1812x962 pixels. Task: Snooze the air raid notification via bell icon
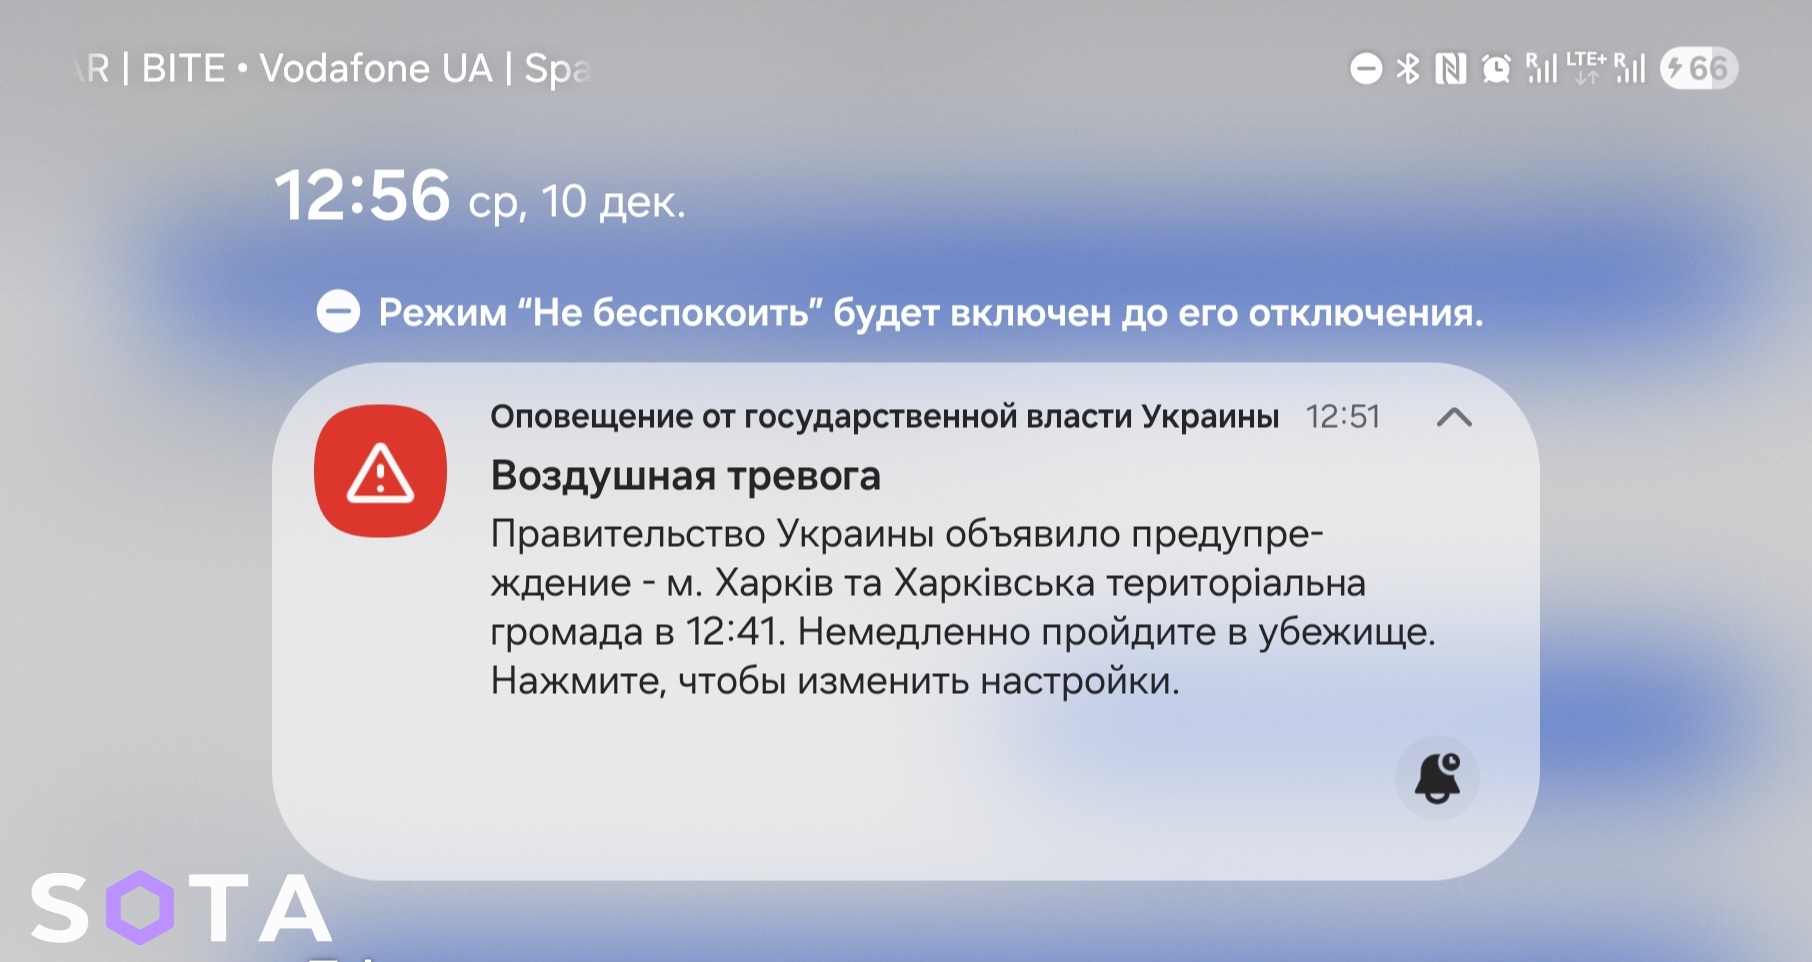pyautogui.click(x=1437, y=778)
